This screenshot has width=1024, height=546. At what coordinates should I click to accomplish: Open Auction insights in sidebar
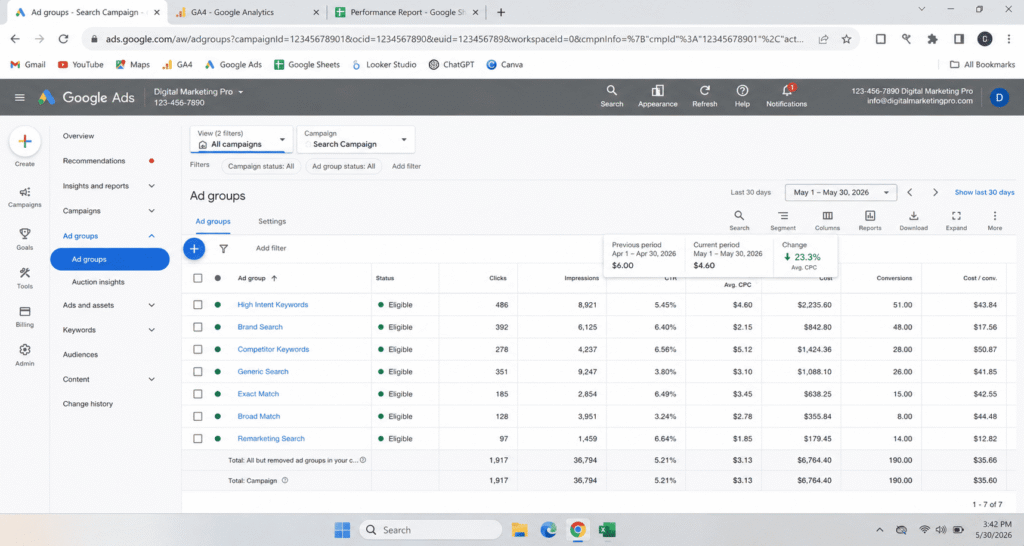point(98,282)
